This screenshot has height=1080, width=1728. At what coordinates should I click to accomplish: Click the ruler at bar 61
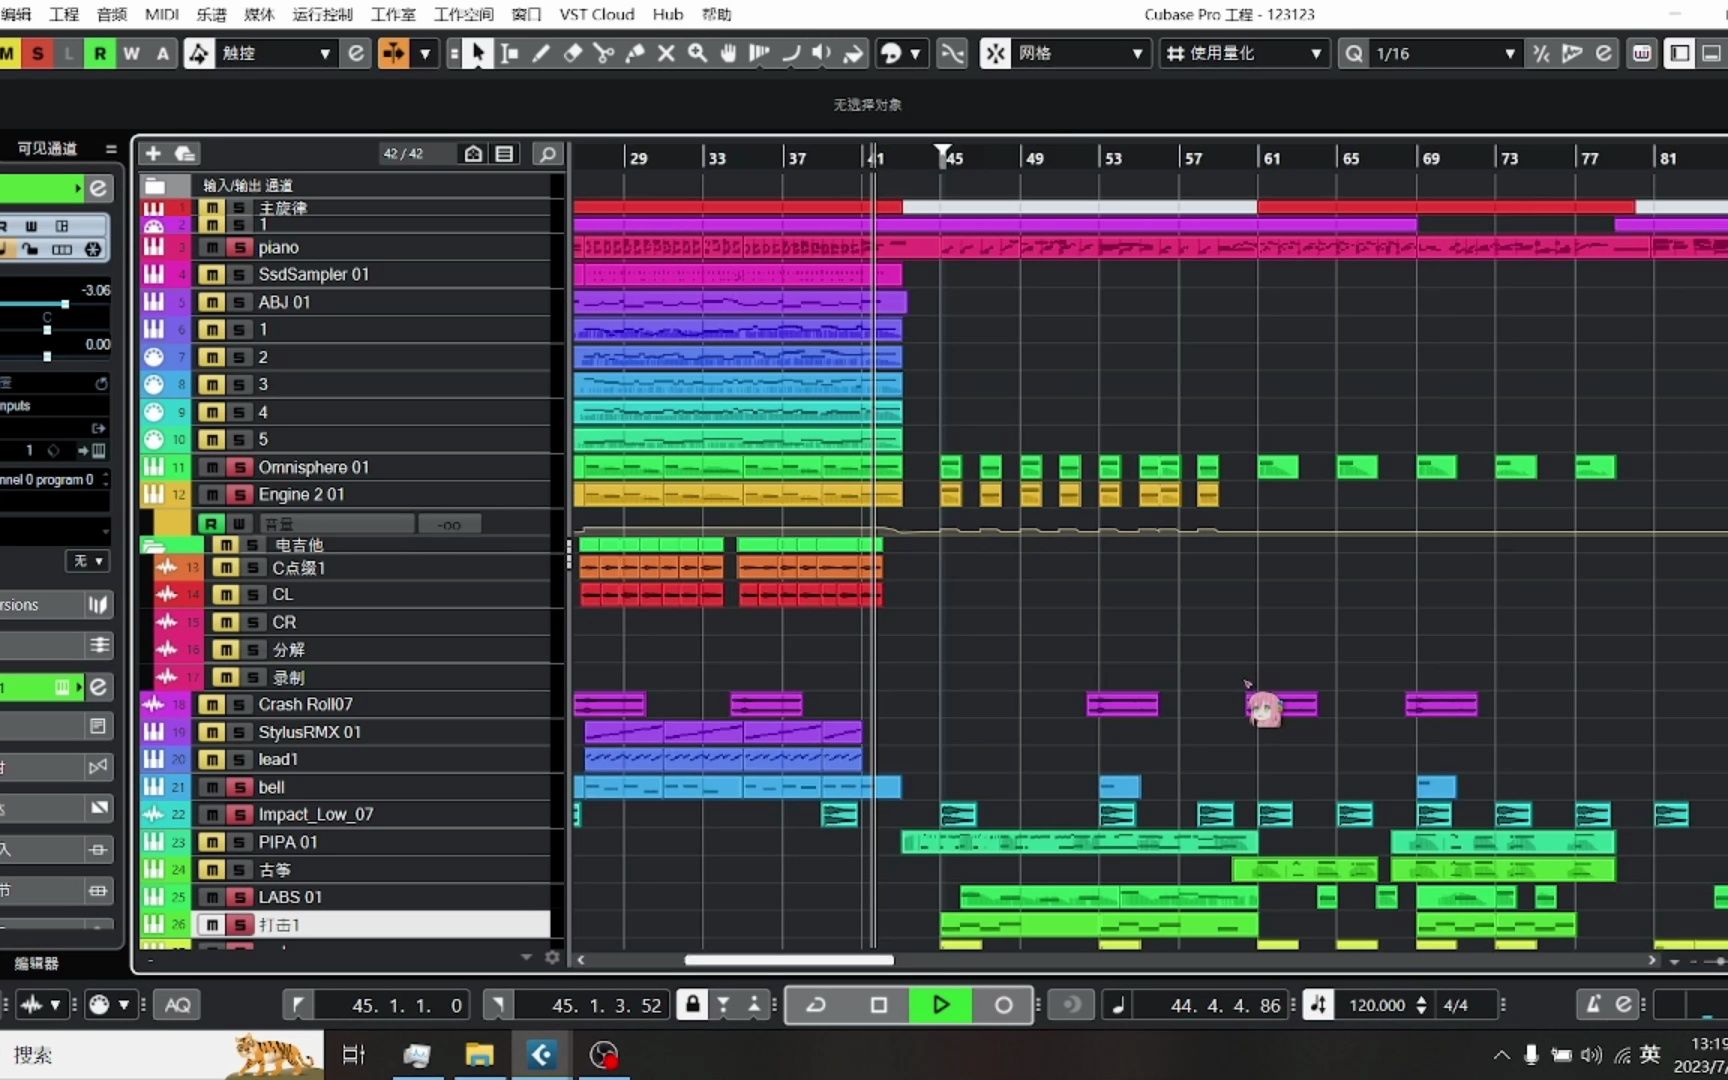[1271, 158]
